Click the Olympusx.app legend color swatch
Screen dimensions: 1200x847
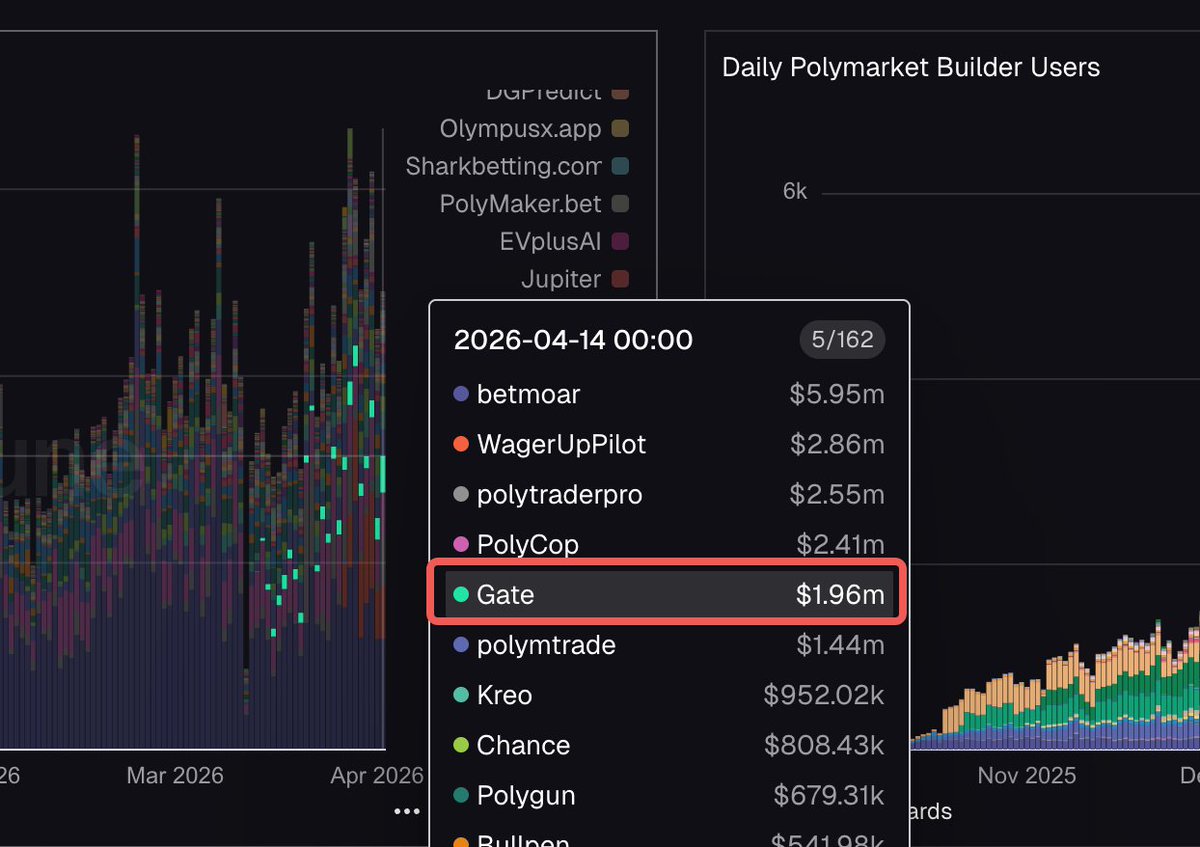click(x=620, y=129)
